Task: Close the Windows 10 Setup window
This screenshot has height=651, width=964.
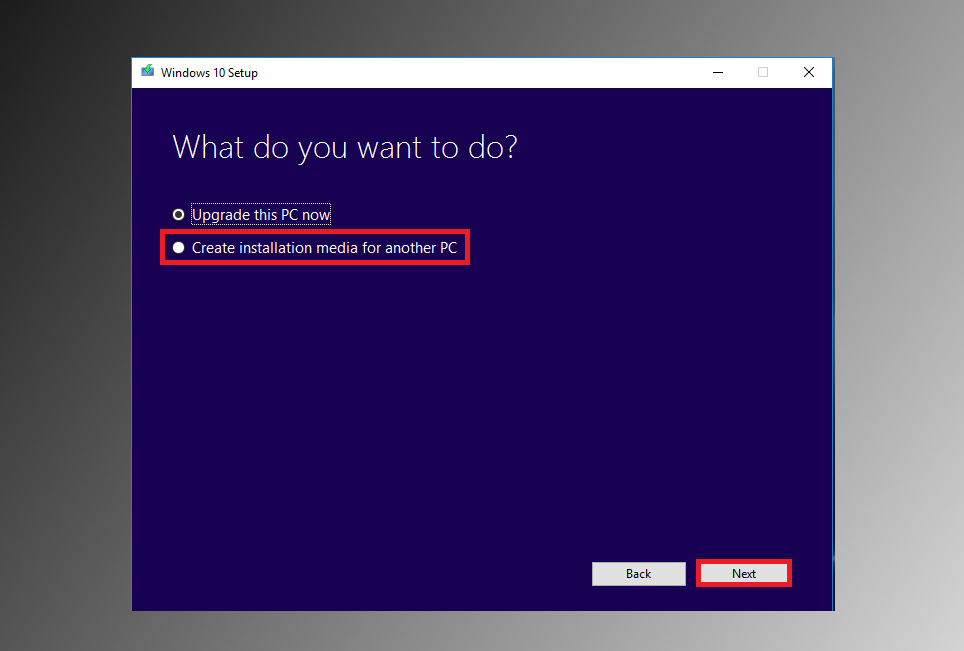Action: click(809, 73)
